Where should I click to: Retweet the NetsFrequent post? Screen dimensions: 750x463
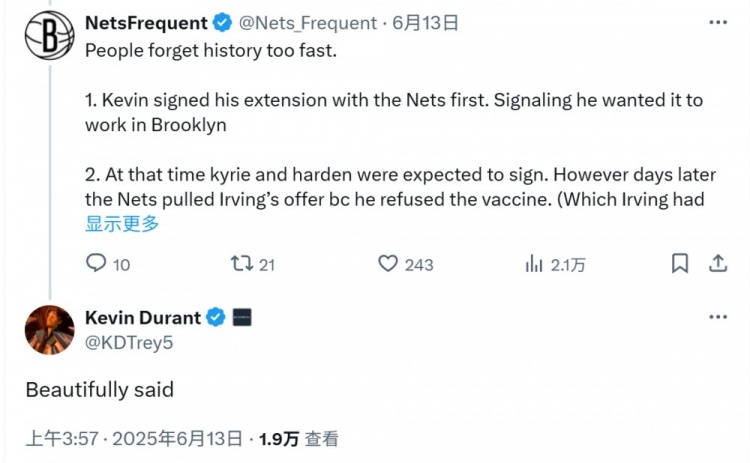[241, 263]
